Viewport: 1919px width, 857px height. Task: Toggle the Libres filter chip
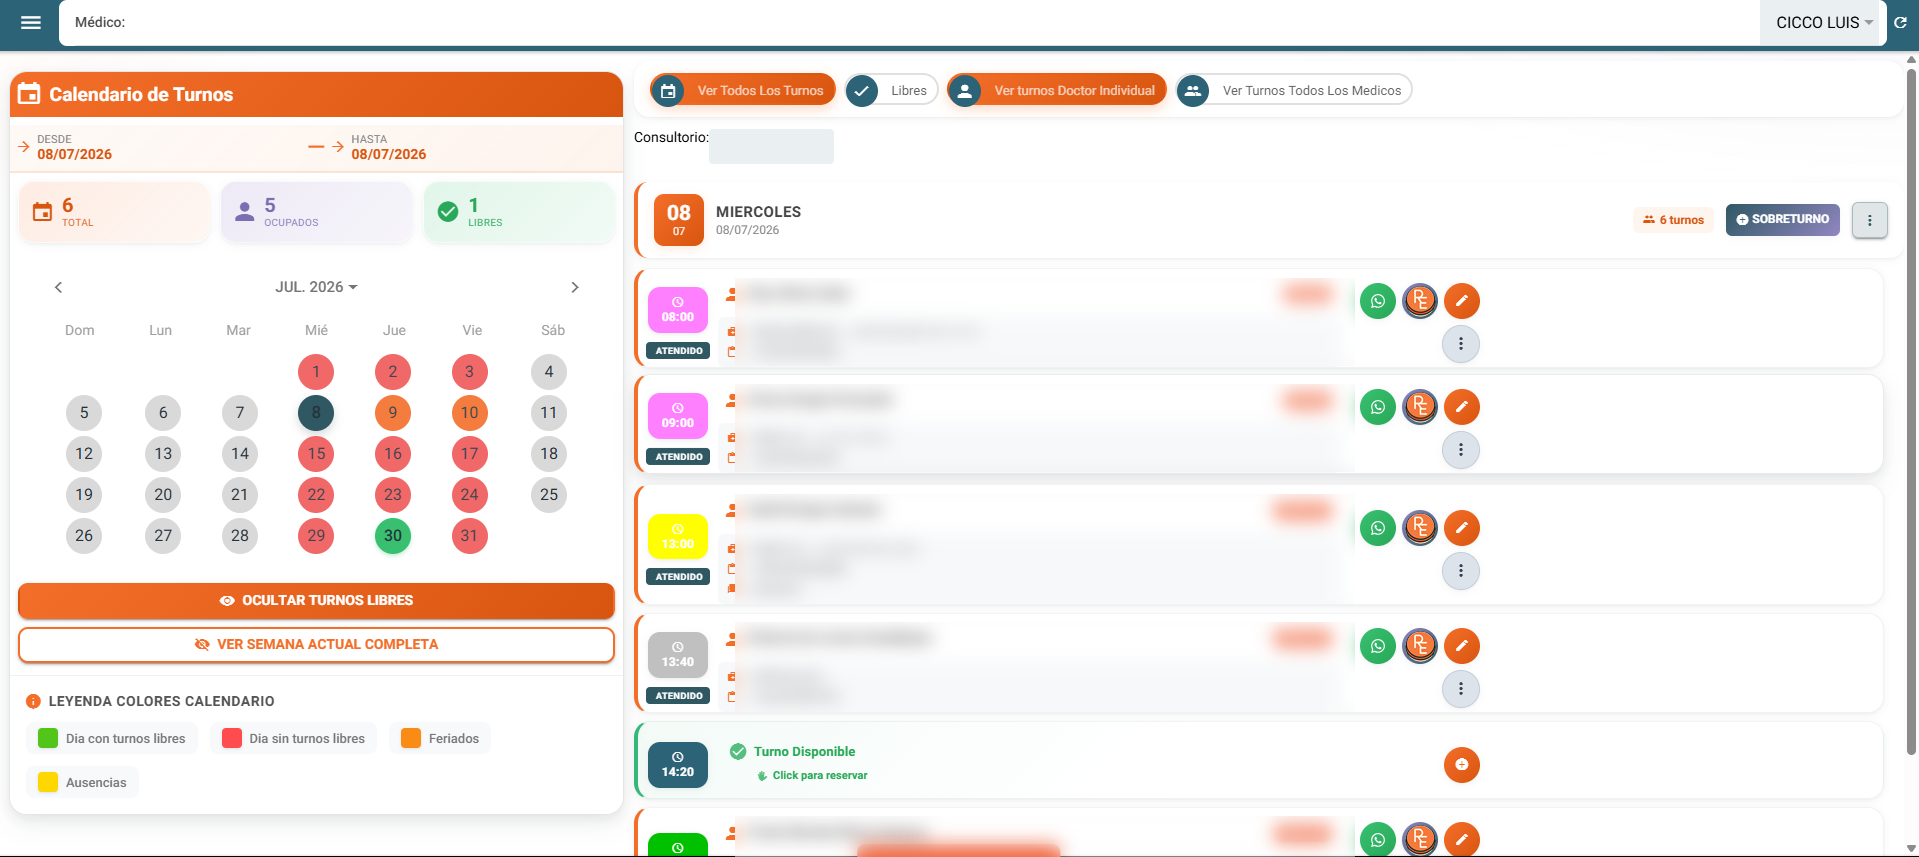pyautogui.click(x=891, y=90)
